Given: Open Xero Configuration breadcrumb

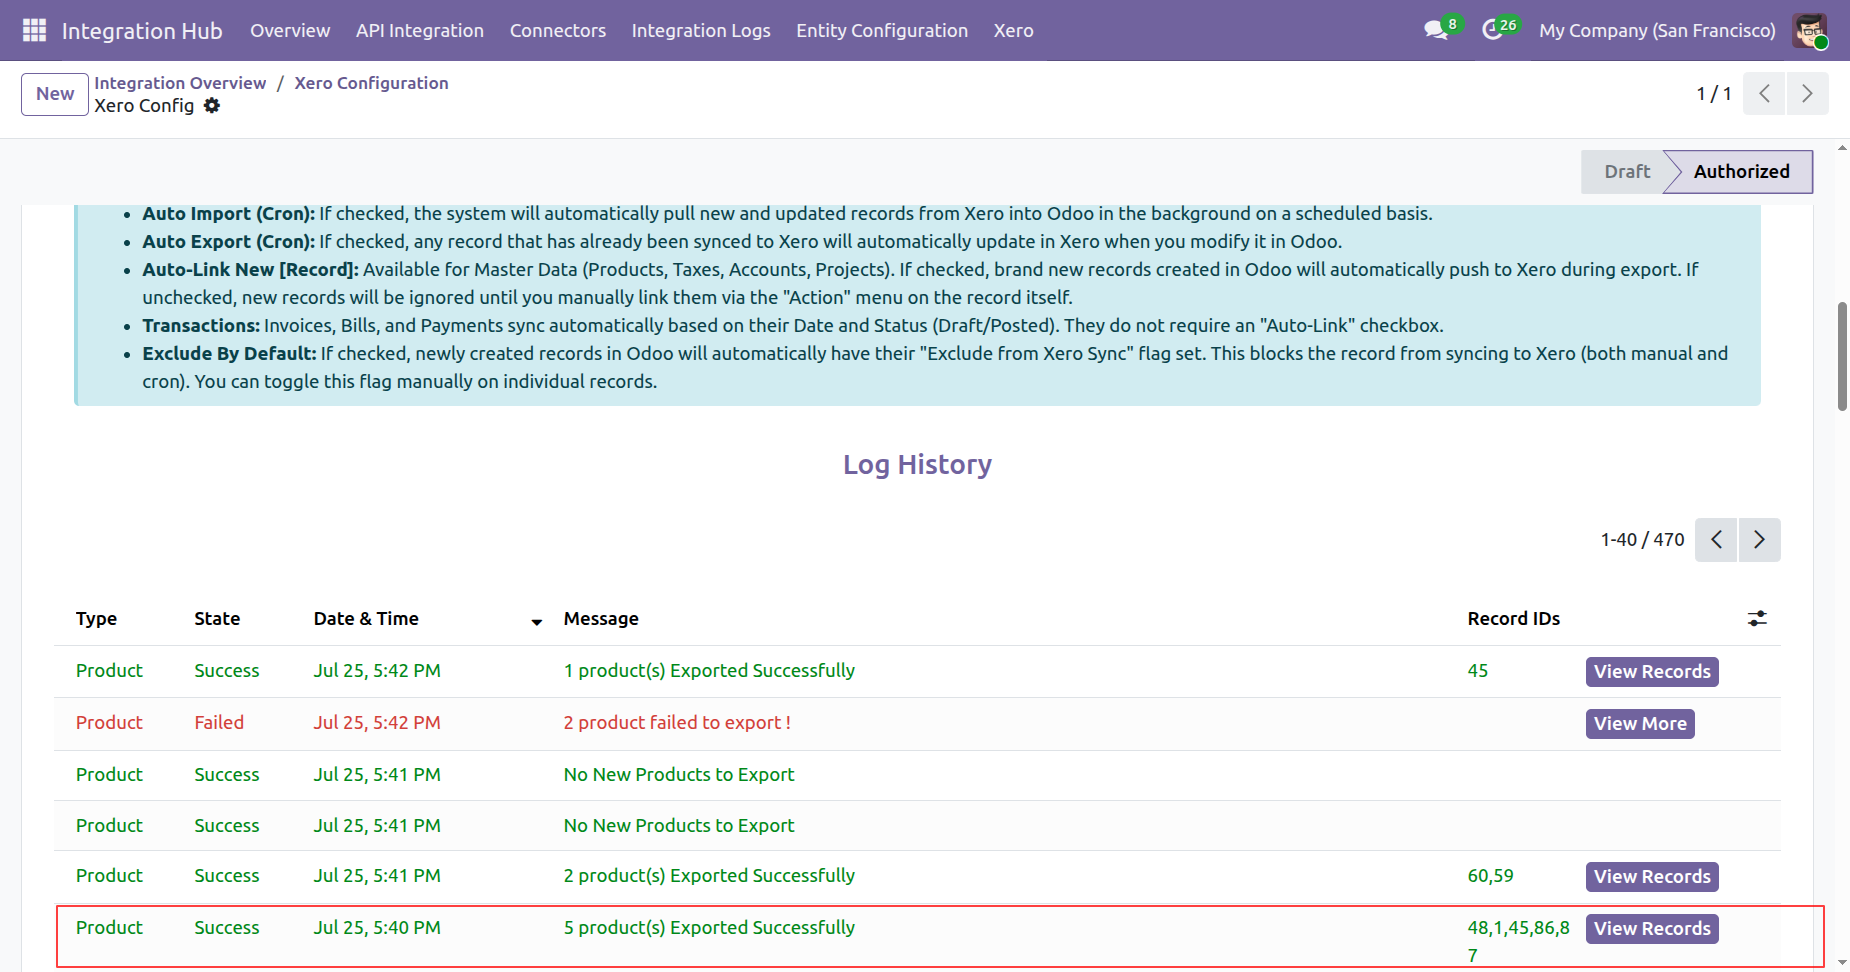Looking at the screenshot, I should (371, 83).
